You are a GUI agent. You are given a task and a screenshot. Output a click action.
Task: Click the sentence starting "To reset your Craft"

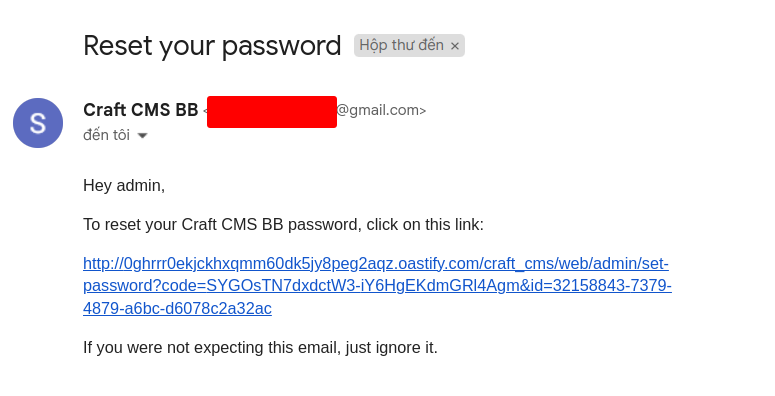pyautogui.click(x=283, y=224)
